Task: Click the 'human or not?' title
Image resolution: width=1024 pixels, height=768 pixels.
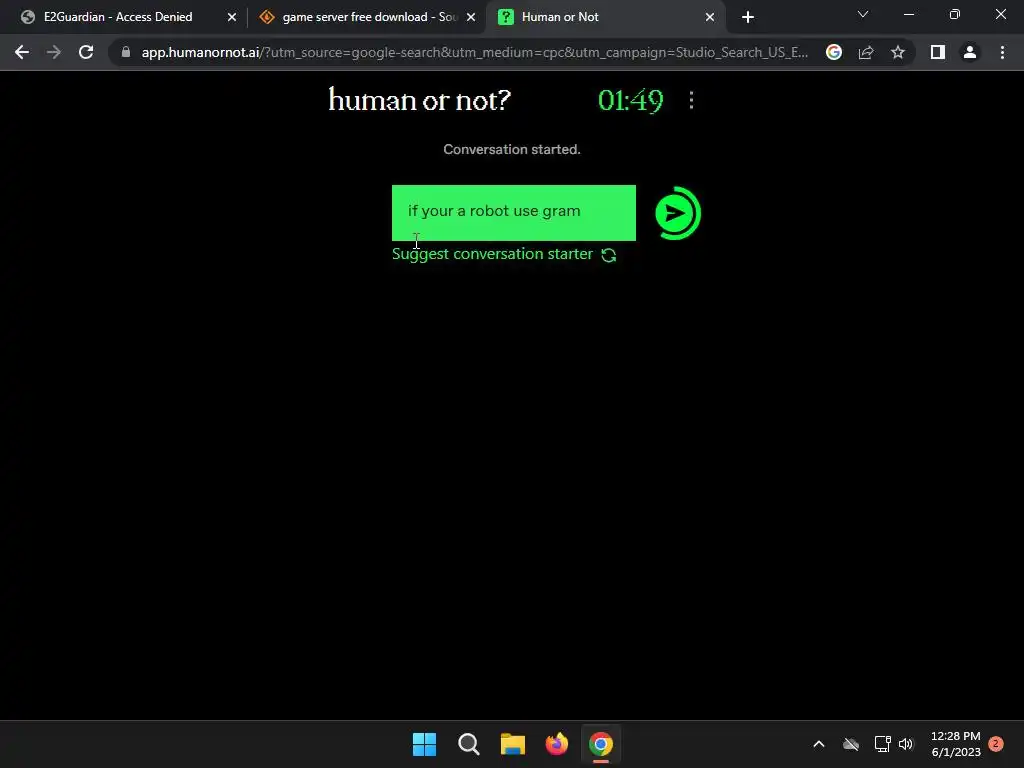Action: pyautogui.click(x=419, y=100)
